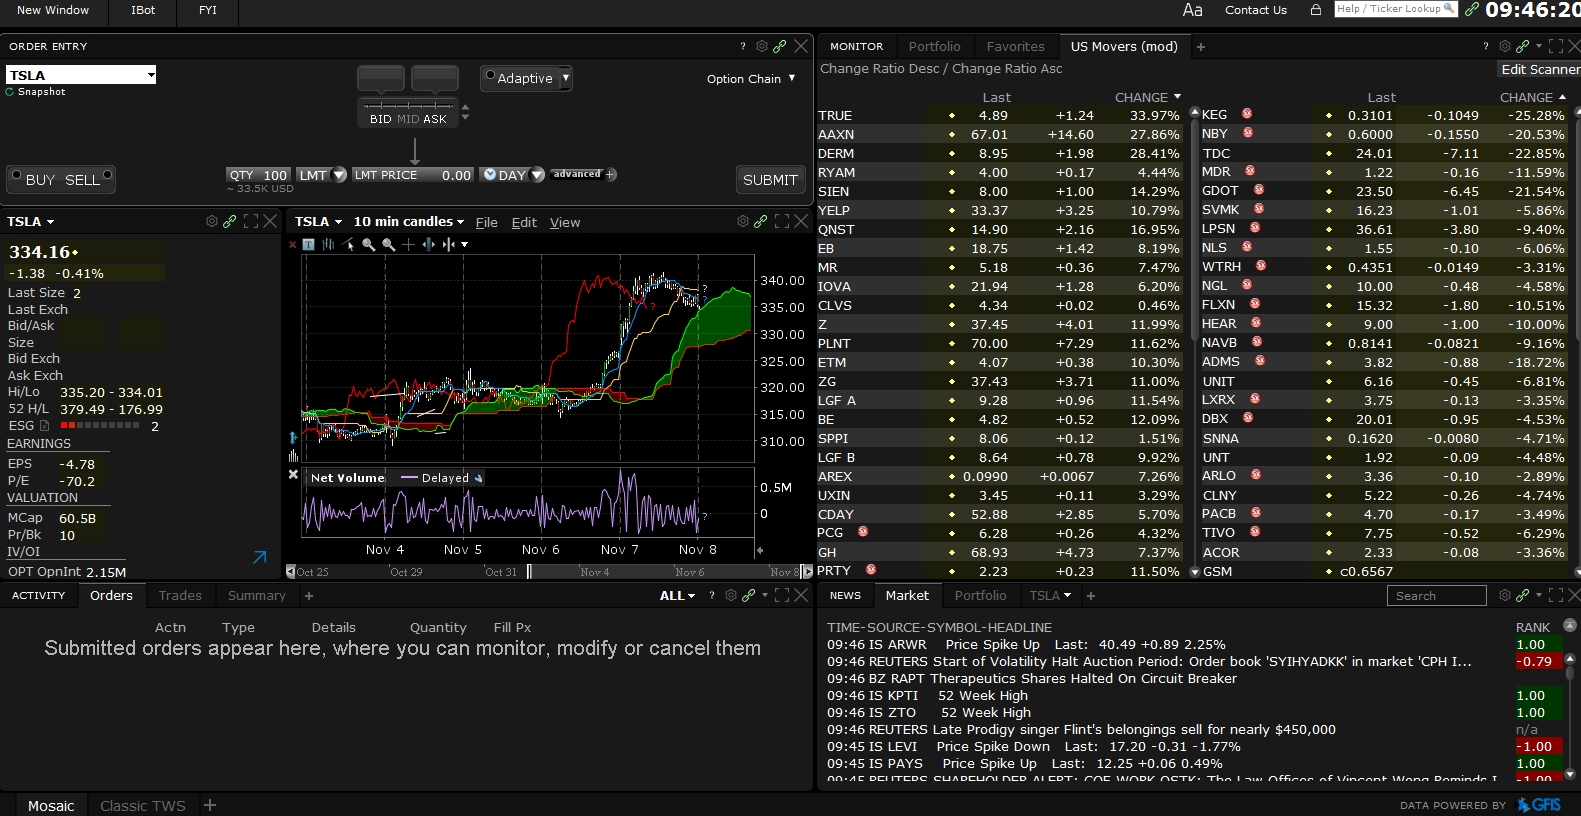Switch to Favorites tab
Viewport: 1581px width, 816px height.
[1015, 46]
